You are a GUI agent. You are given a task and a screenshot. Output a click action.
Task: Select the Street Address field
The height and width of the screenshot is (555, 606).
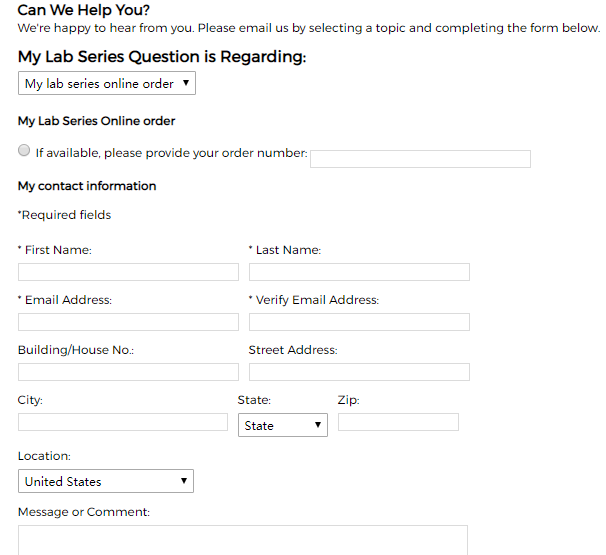tap(359, 372)
